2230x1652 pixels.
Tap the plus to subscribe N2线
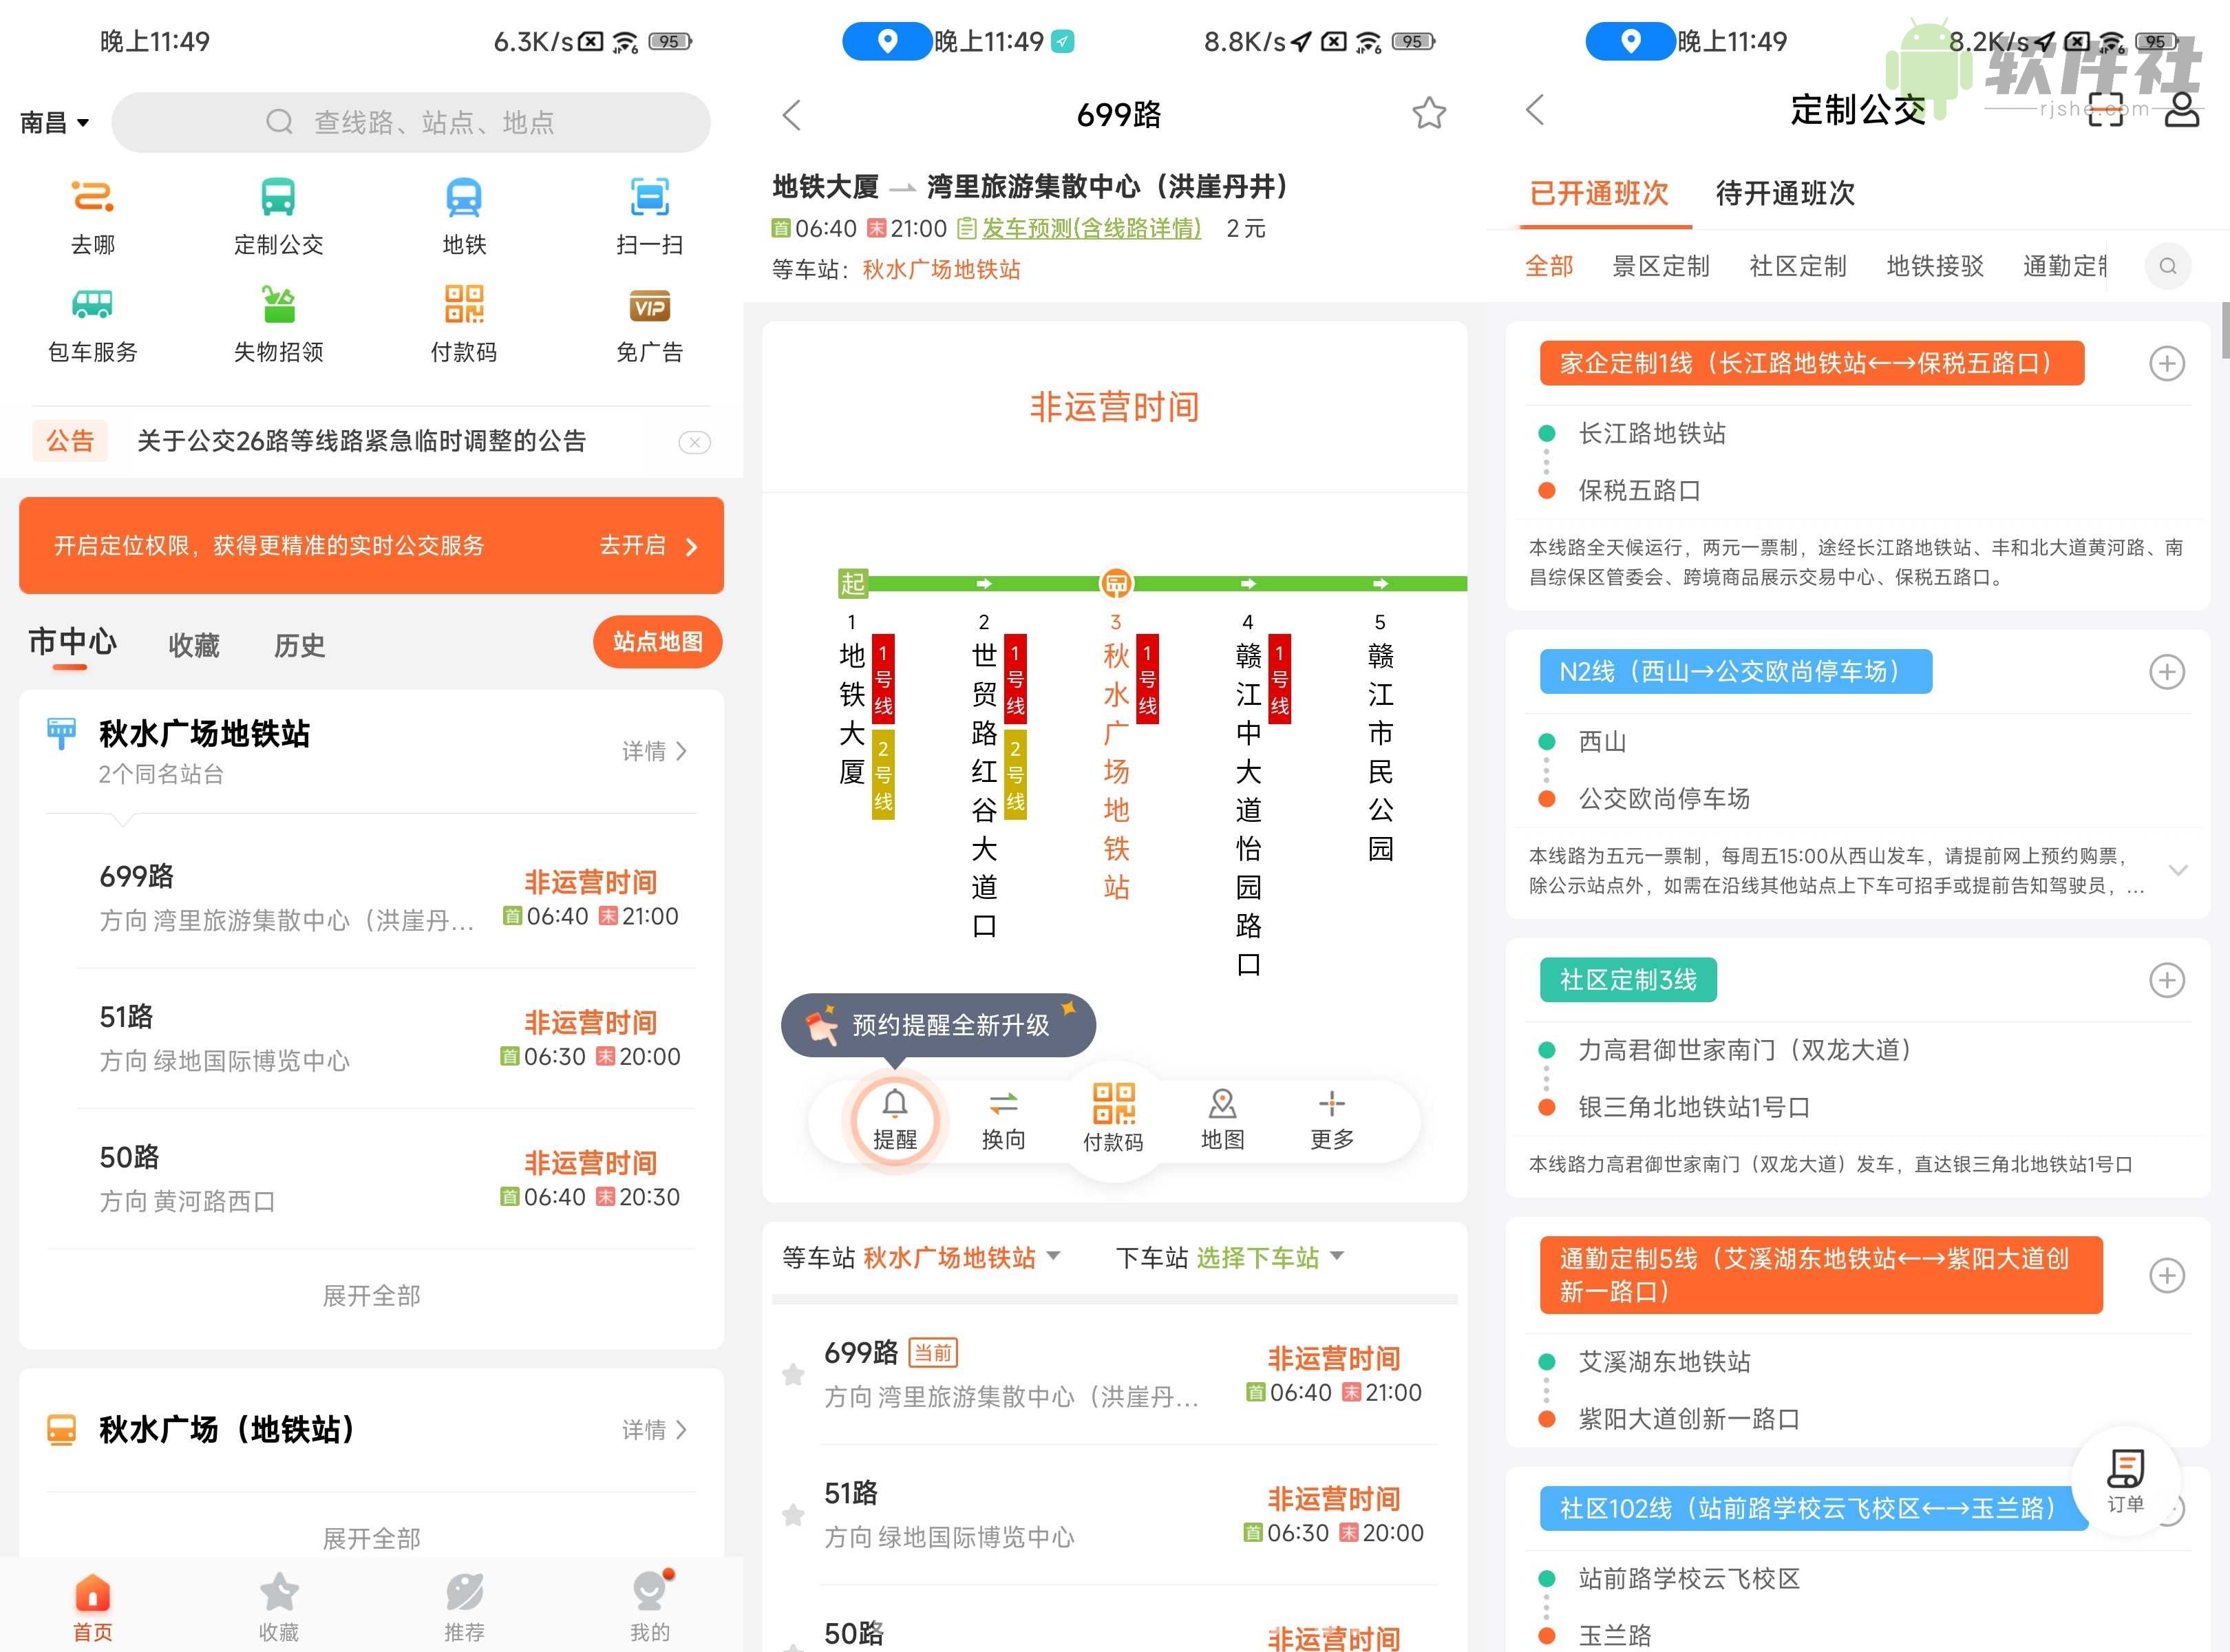(2167, 672)
